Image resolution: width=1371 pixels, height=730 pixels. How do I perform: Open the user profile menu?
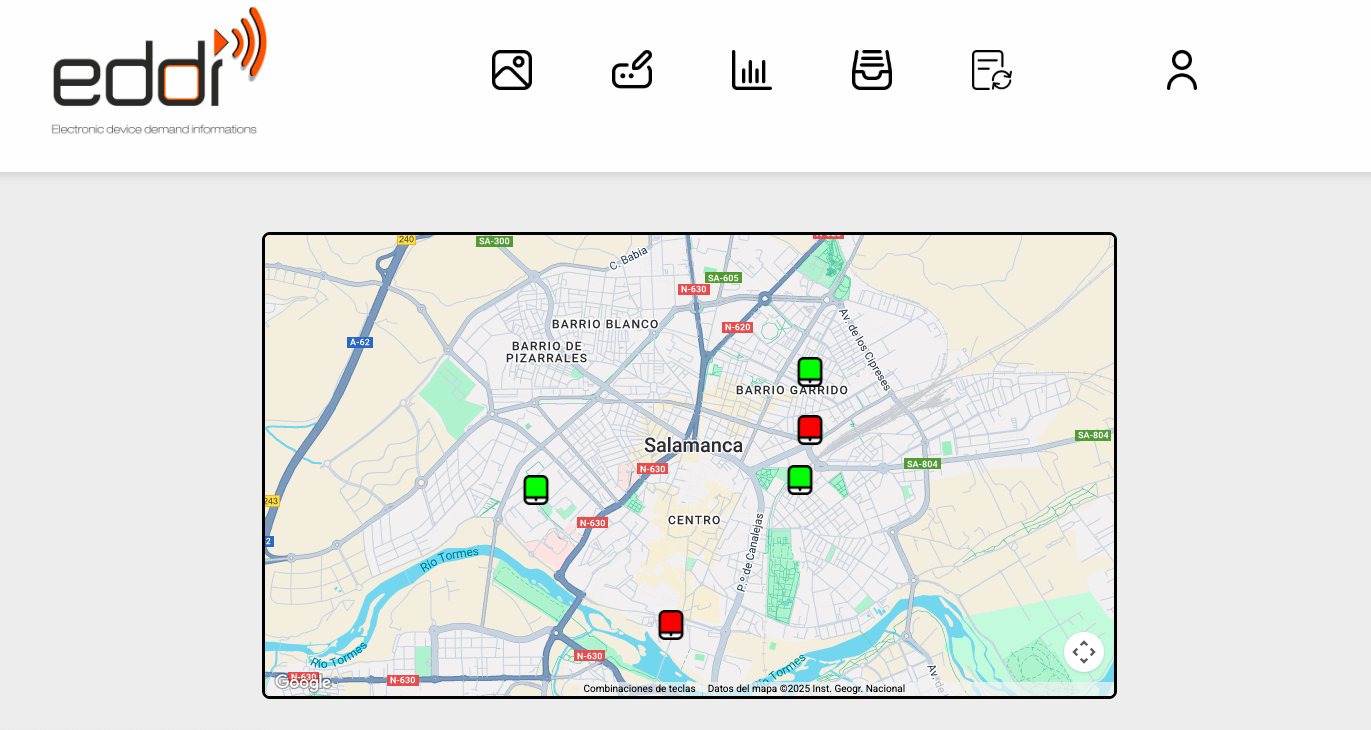1182,70
